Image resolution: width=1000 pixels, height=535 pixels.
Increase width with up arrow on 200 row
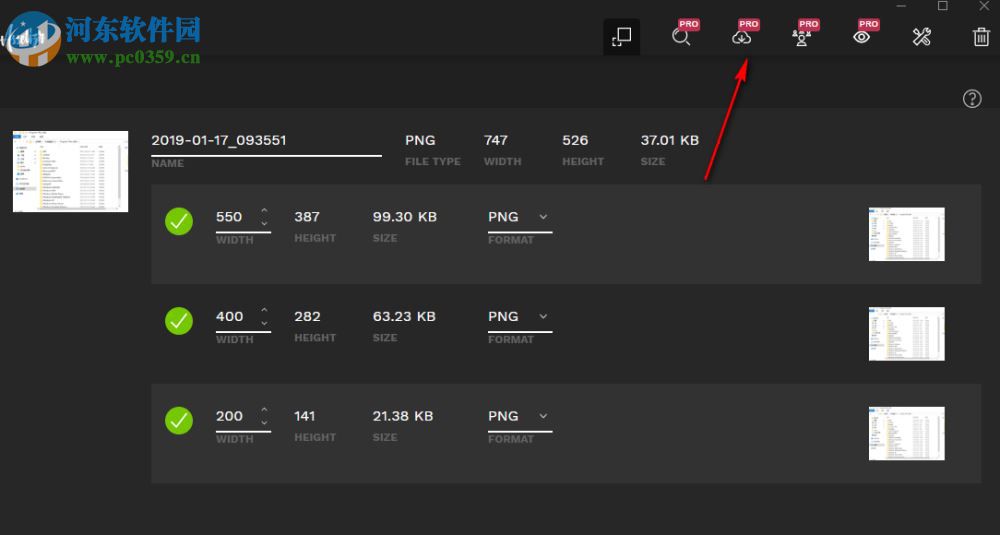point(264,409)
